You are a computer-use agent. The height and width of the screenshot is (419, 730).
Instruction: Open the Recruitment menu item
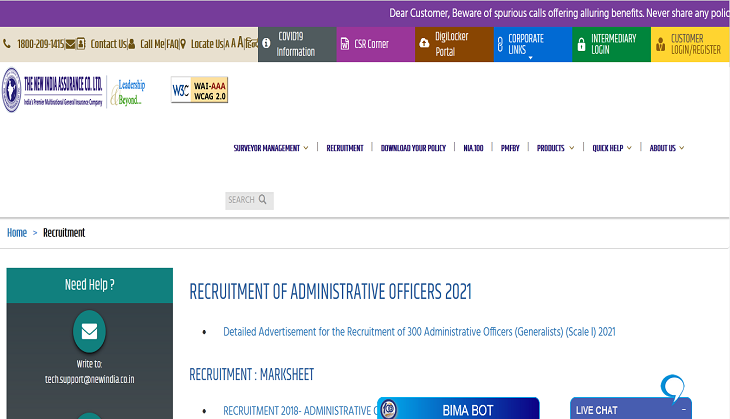[345, 148]
